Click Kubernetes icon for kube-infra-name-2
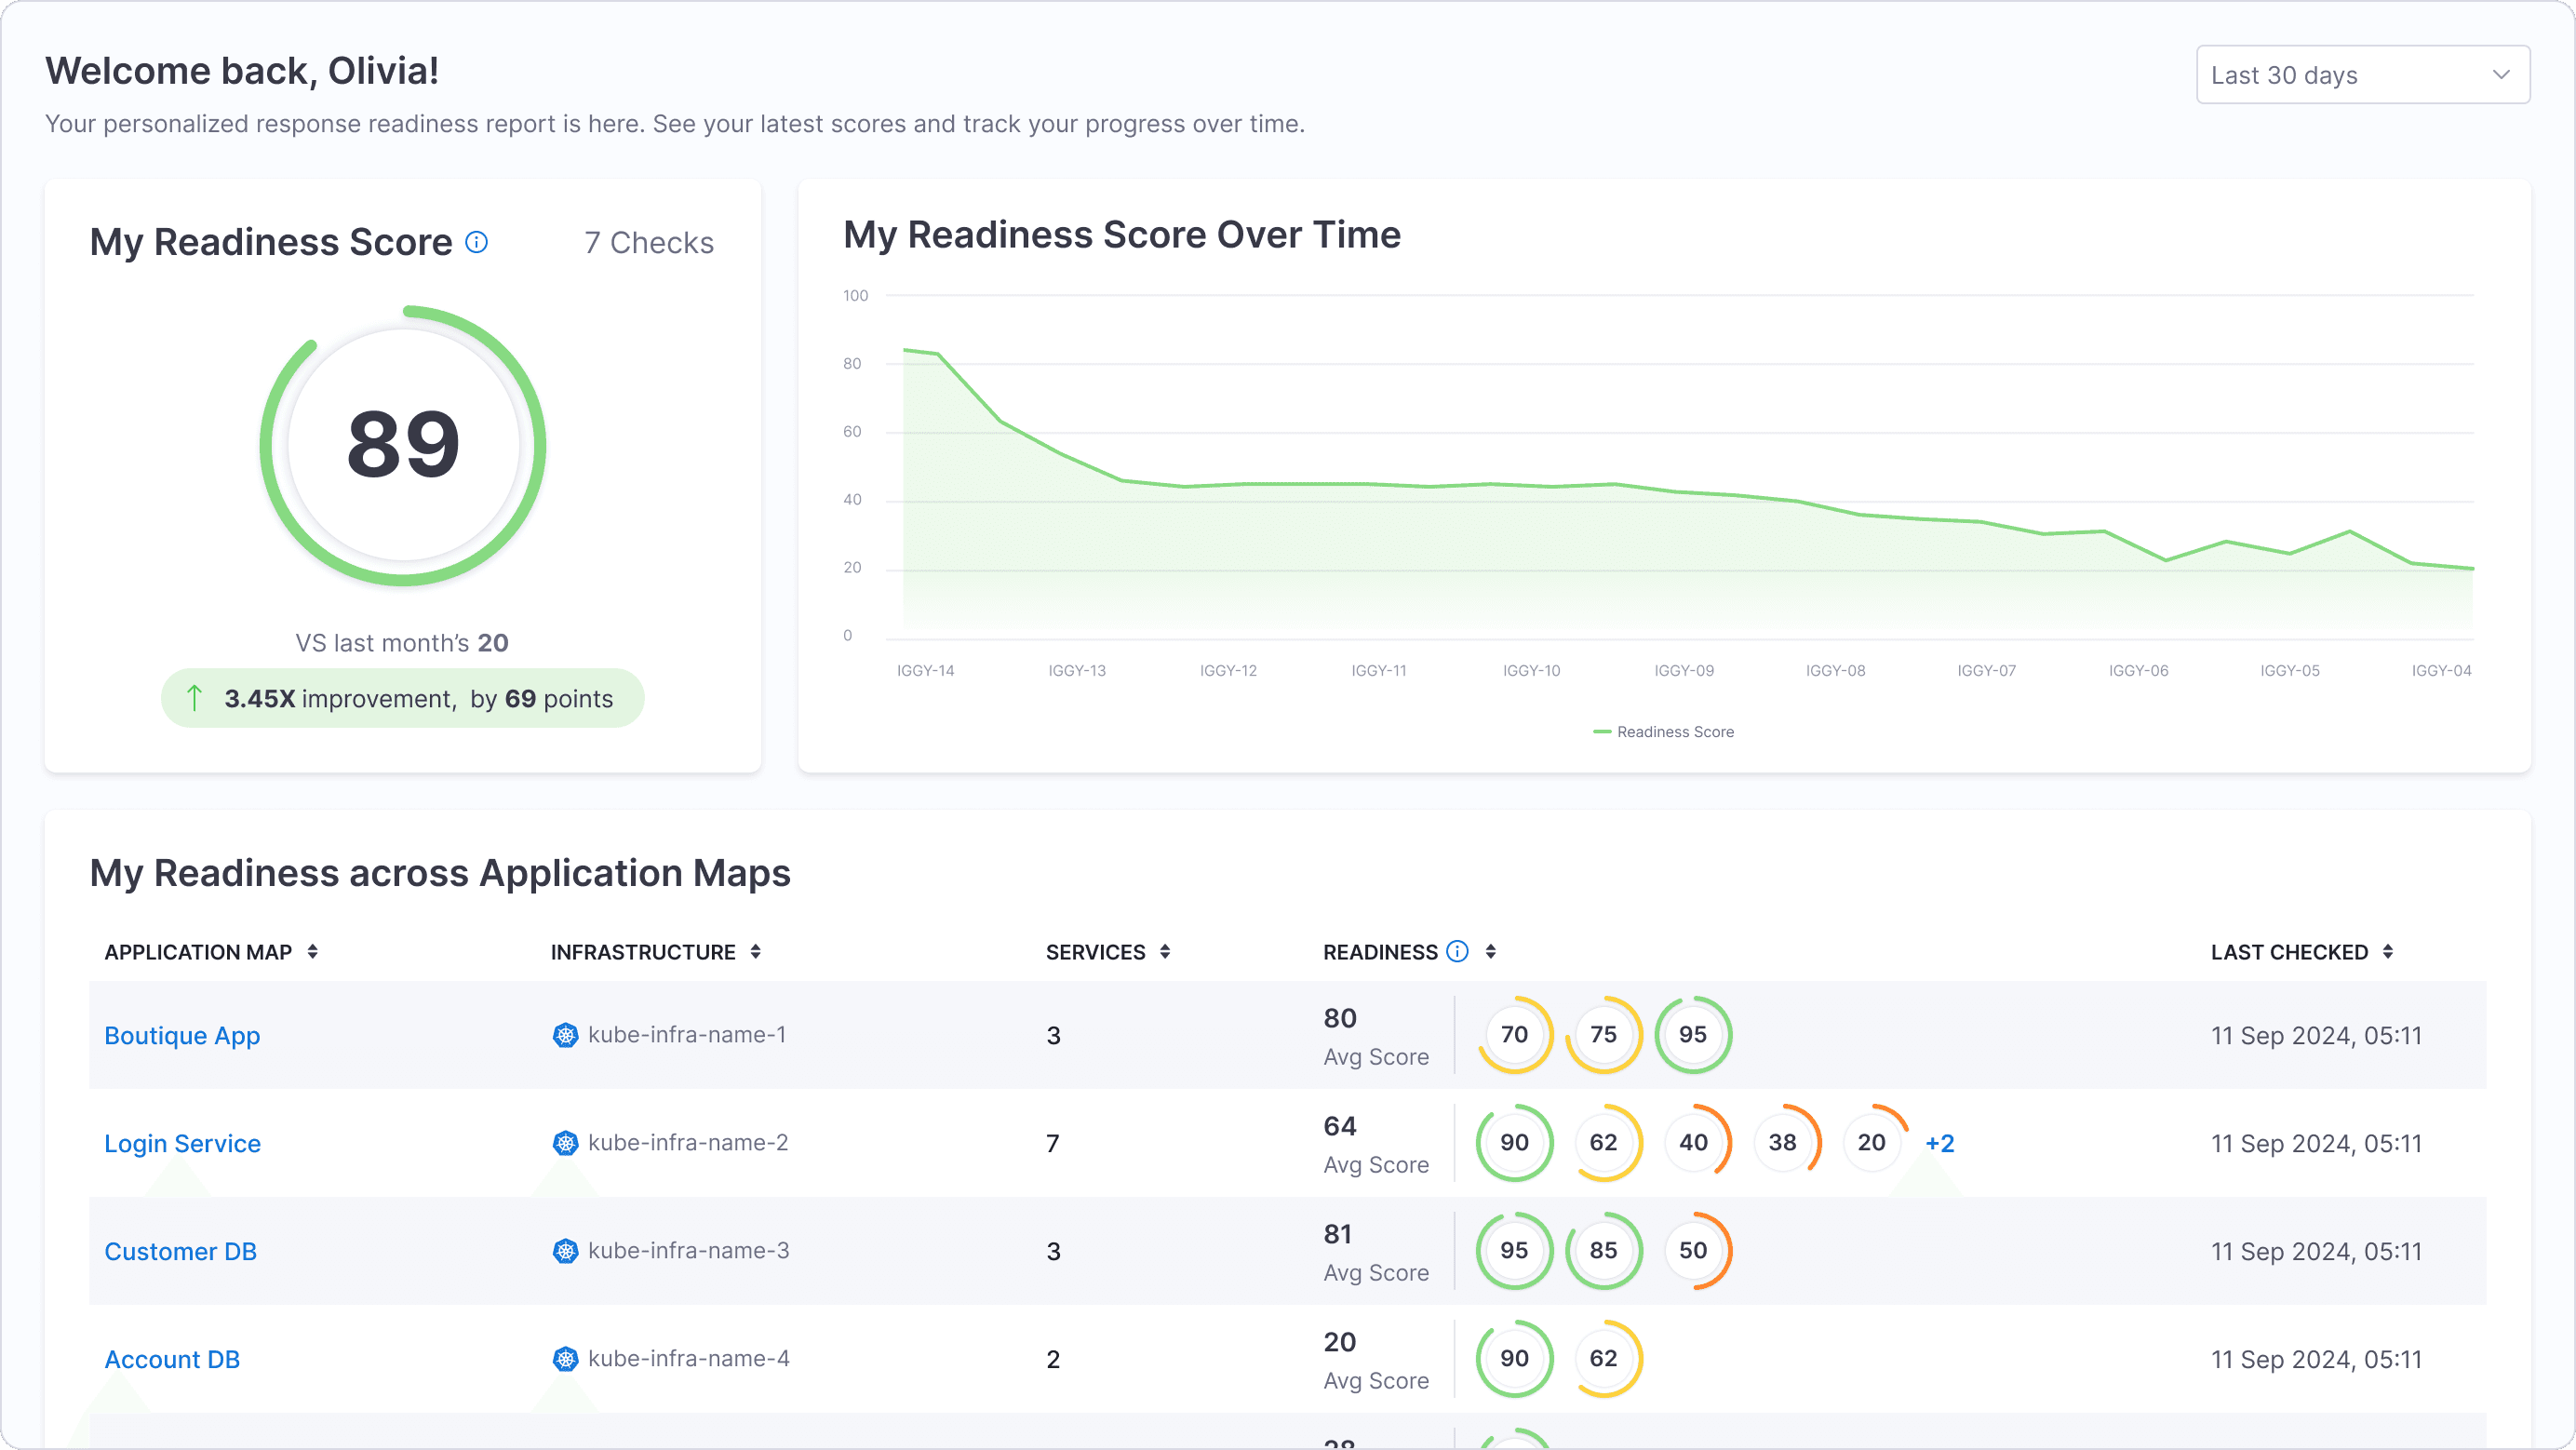2576x1450 pixels. (x=565, y=1143)
